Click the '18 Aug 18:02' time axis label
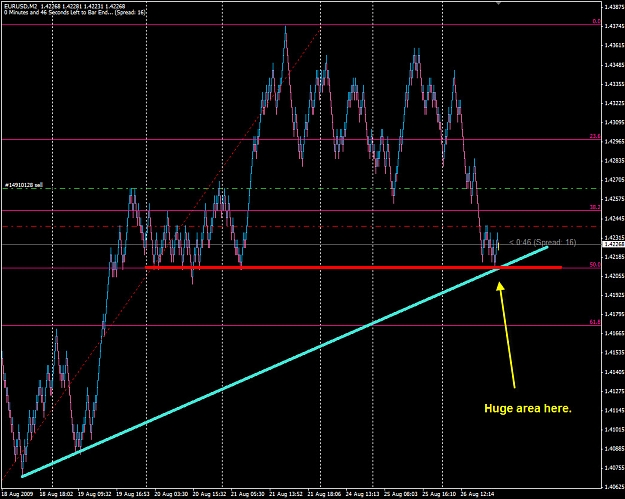The image size is (625, 499). (x=56, y=494)
